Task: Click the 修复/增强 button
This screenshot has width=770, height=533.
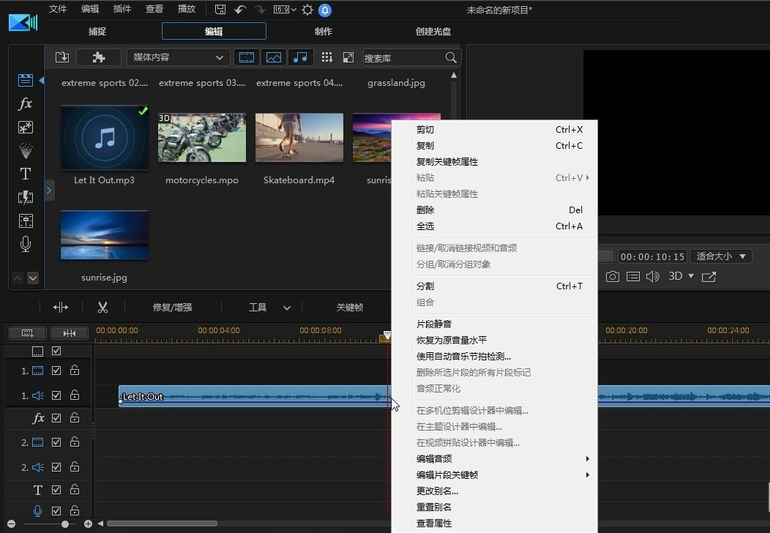Action: point(172,307)
